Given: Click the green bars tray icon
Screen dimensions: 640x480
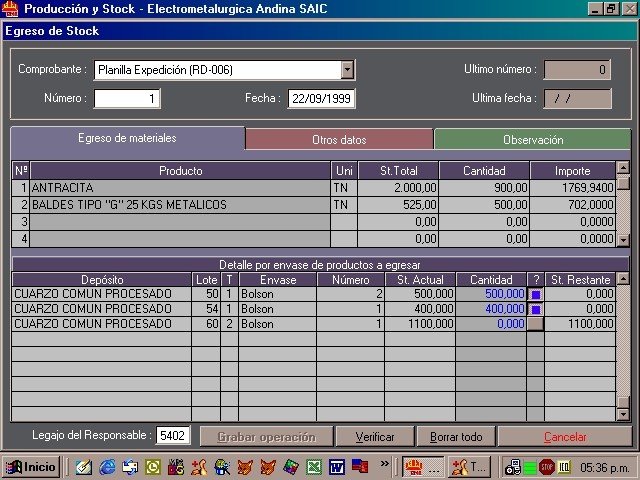Looking at the screenshot, I should pyautogui.click(x=530, y=467).
